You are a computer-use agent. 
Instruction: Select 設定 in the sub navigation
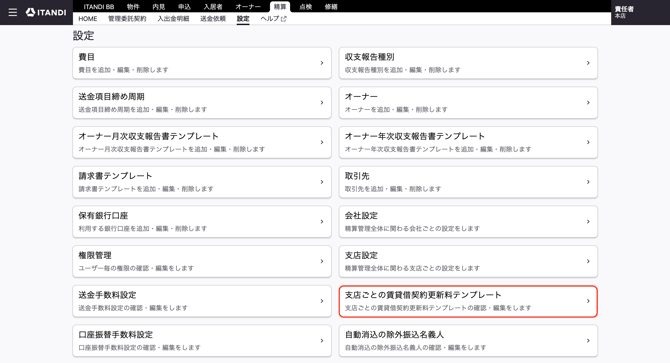tap(243, 19)
